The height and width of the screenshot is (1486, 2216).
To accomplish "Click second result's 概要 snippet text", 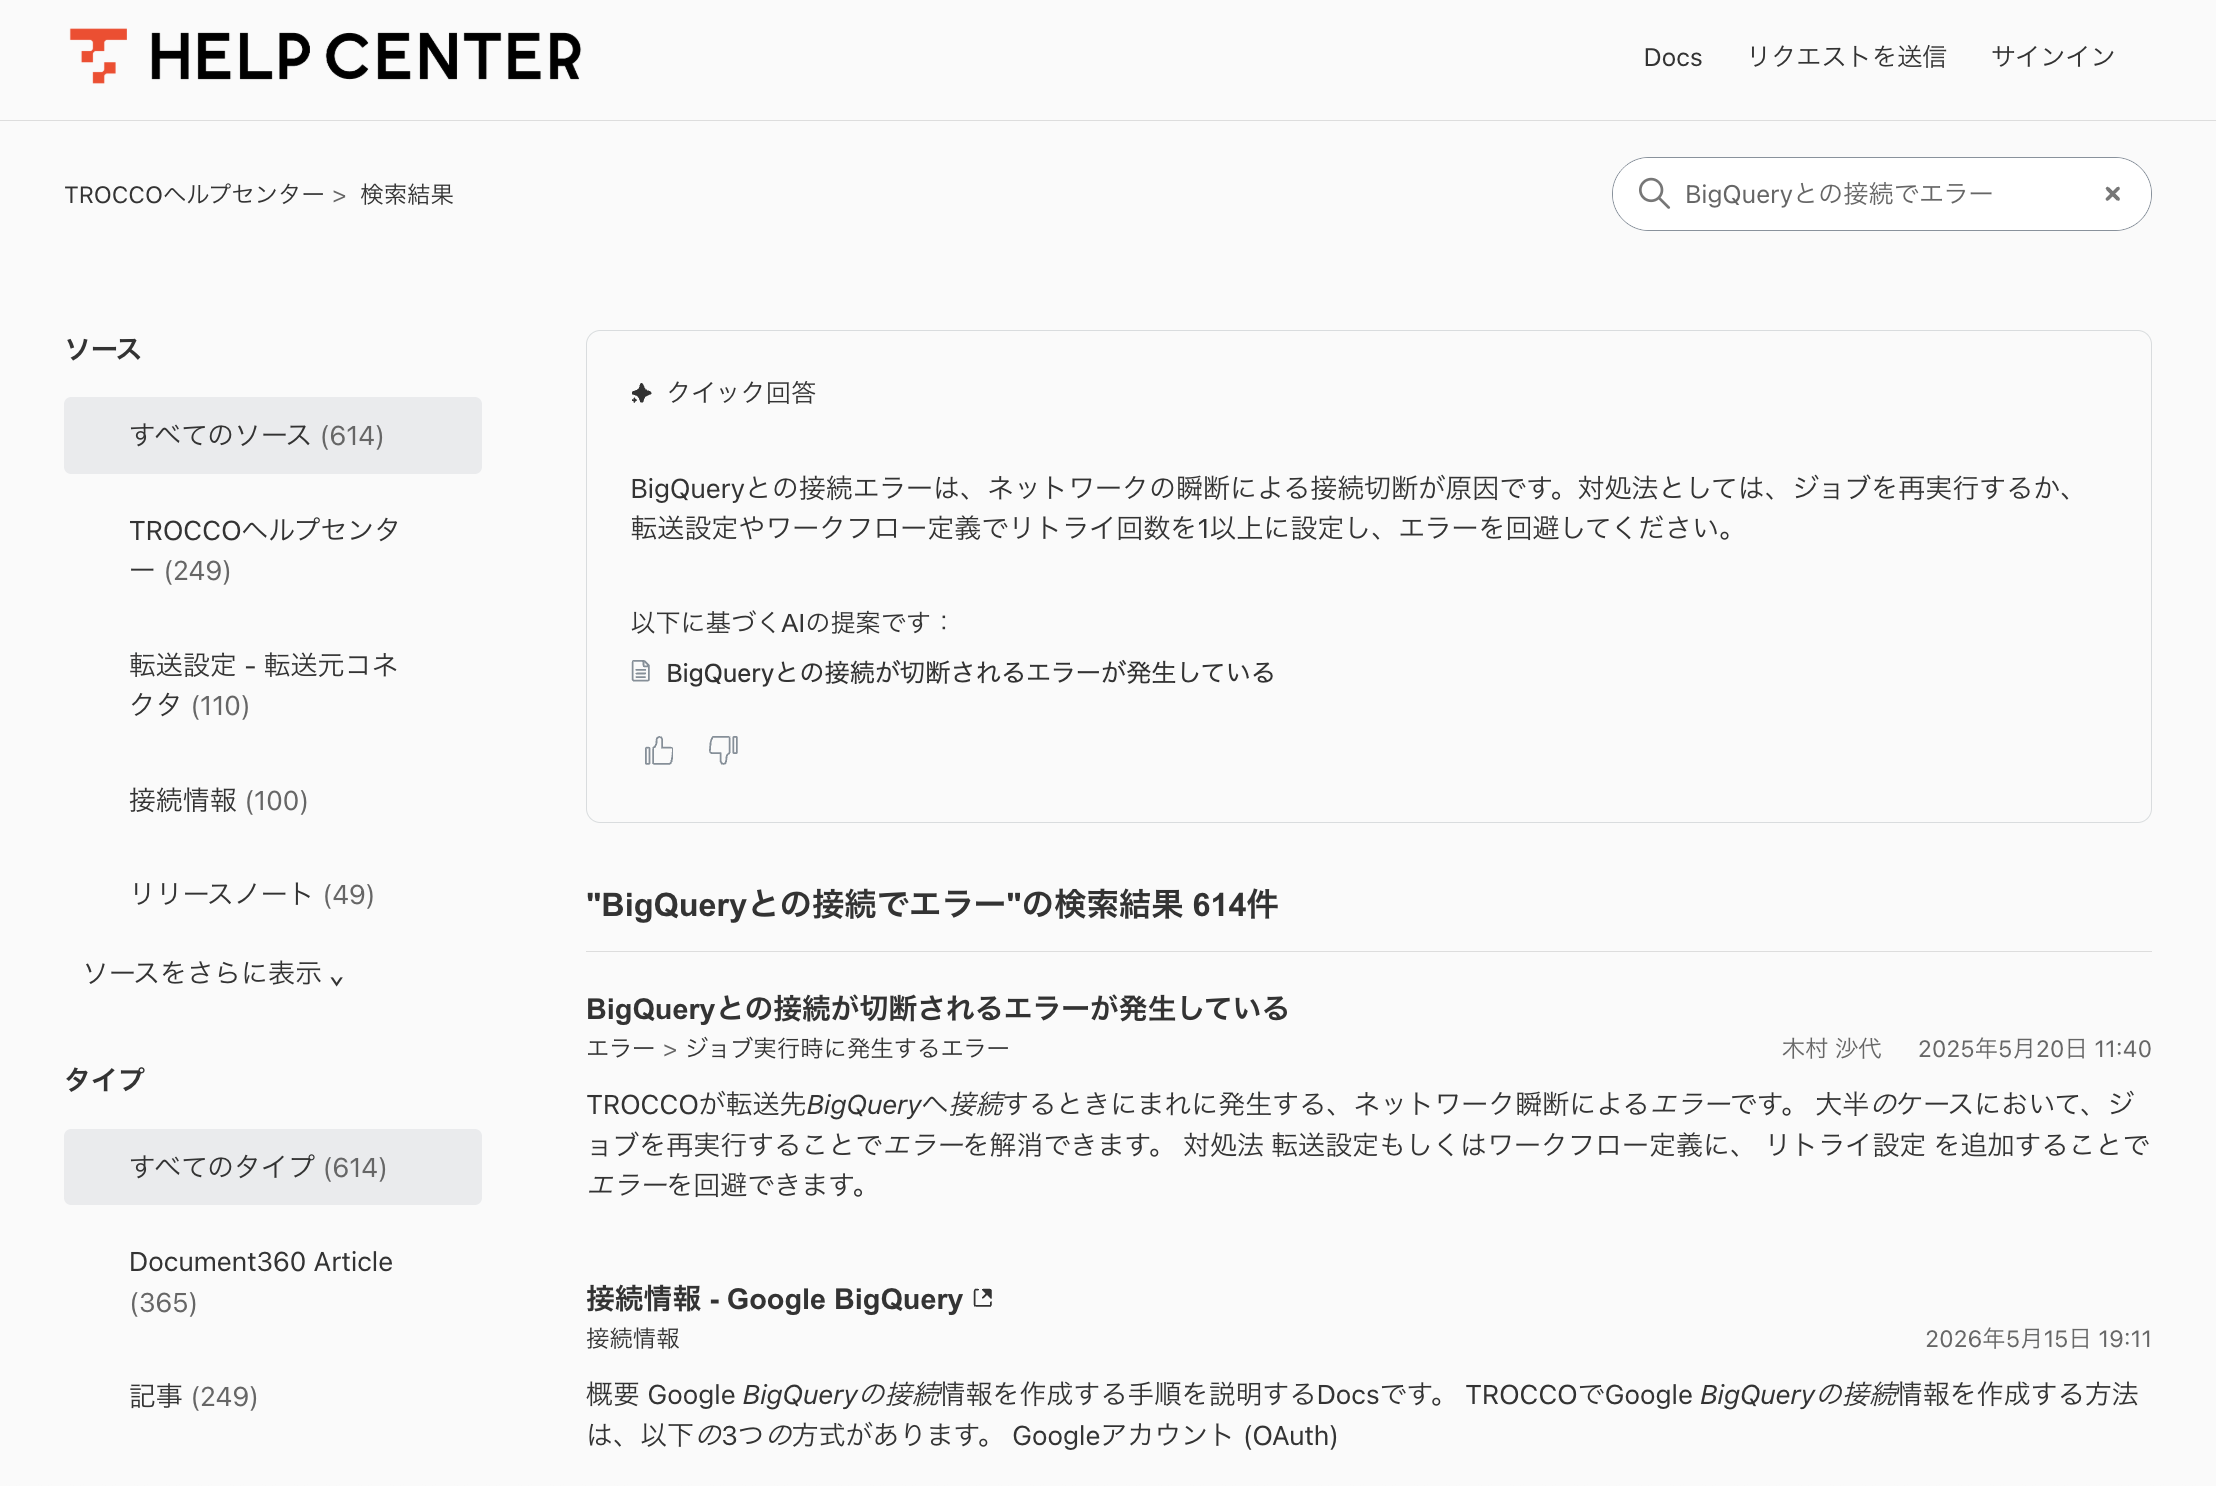I will (1362, 1414).
